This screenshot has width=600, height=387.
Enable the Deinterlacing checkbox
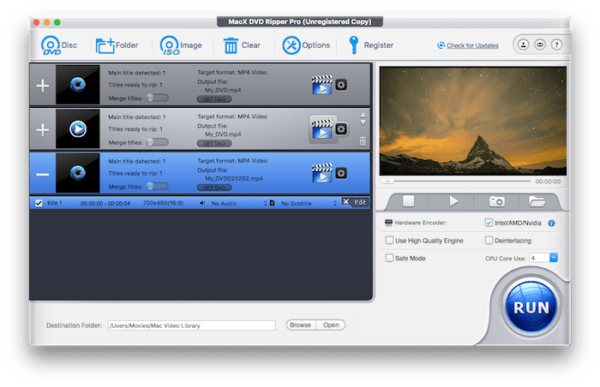(489, 240)
